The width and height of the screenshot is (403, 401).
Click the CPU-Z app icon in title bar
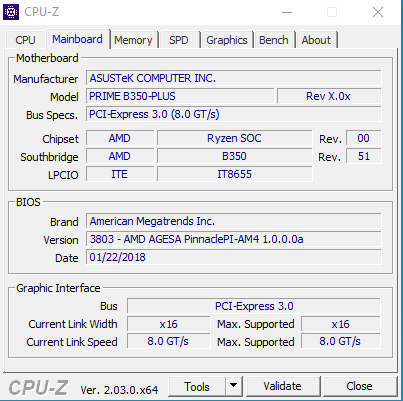point(11,12)
